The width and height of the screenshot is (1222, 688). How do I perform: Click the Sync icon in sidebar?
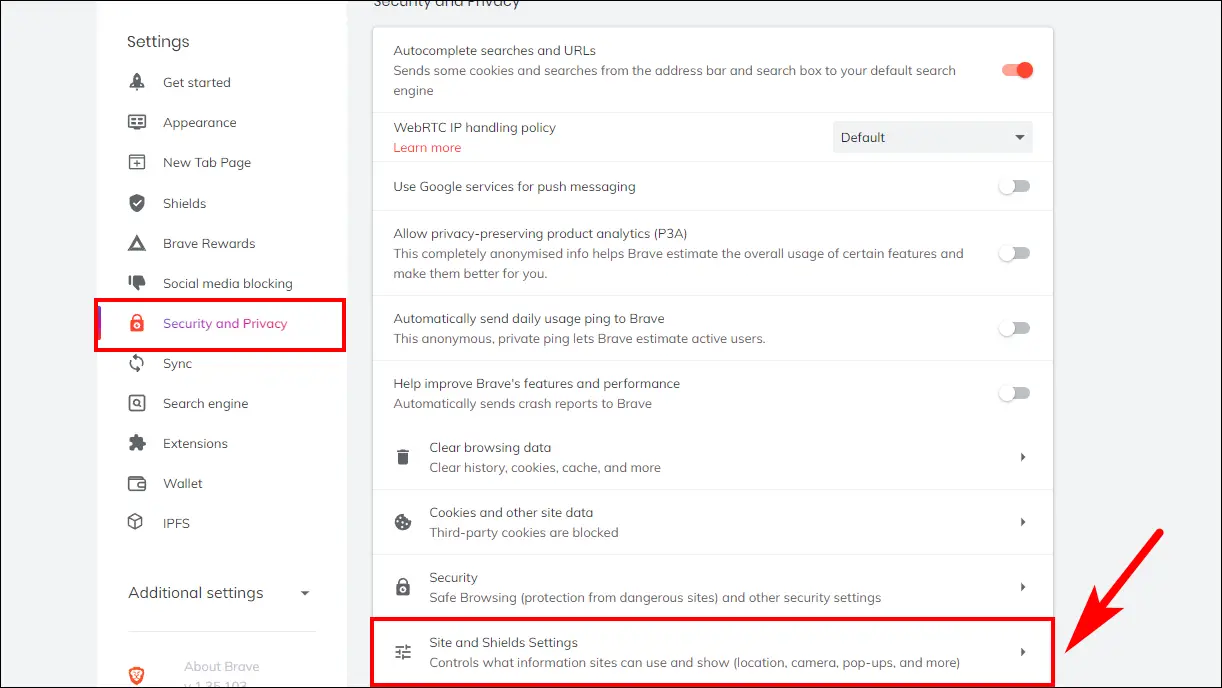(137, 363)
